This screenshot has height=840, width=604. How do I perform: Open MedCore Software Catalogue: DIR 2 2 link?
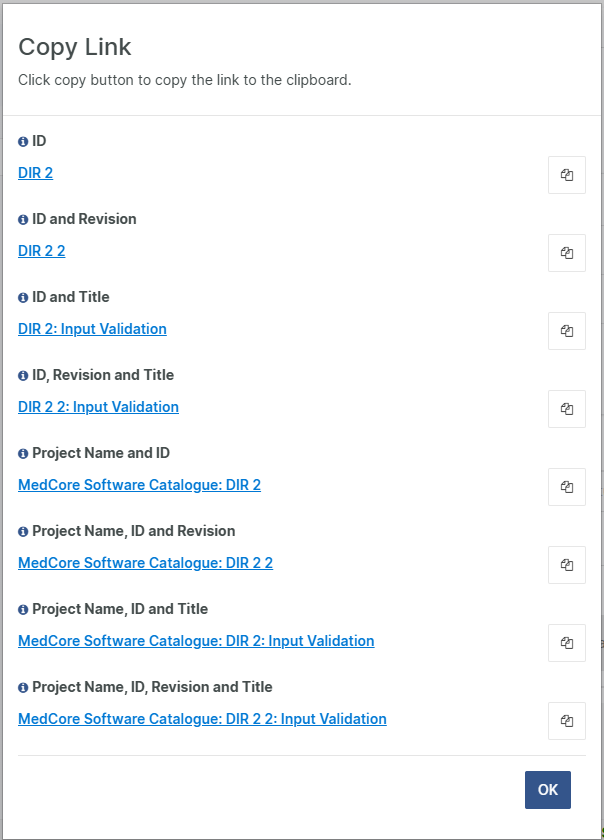(x=145, y=563)
